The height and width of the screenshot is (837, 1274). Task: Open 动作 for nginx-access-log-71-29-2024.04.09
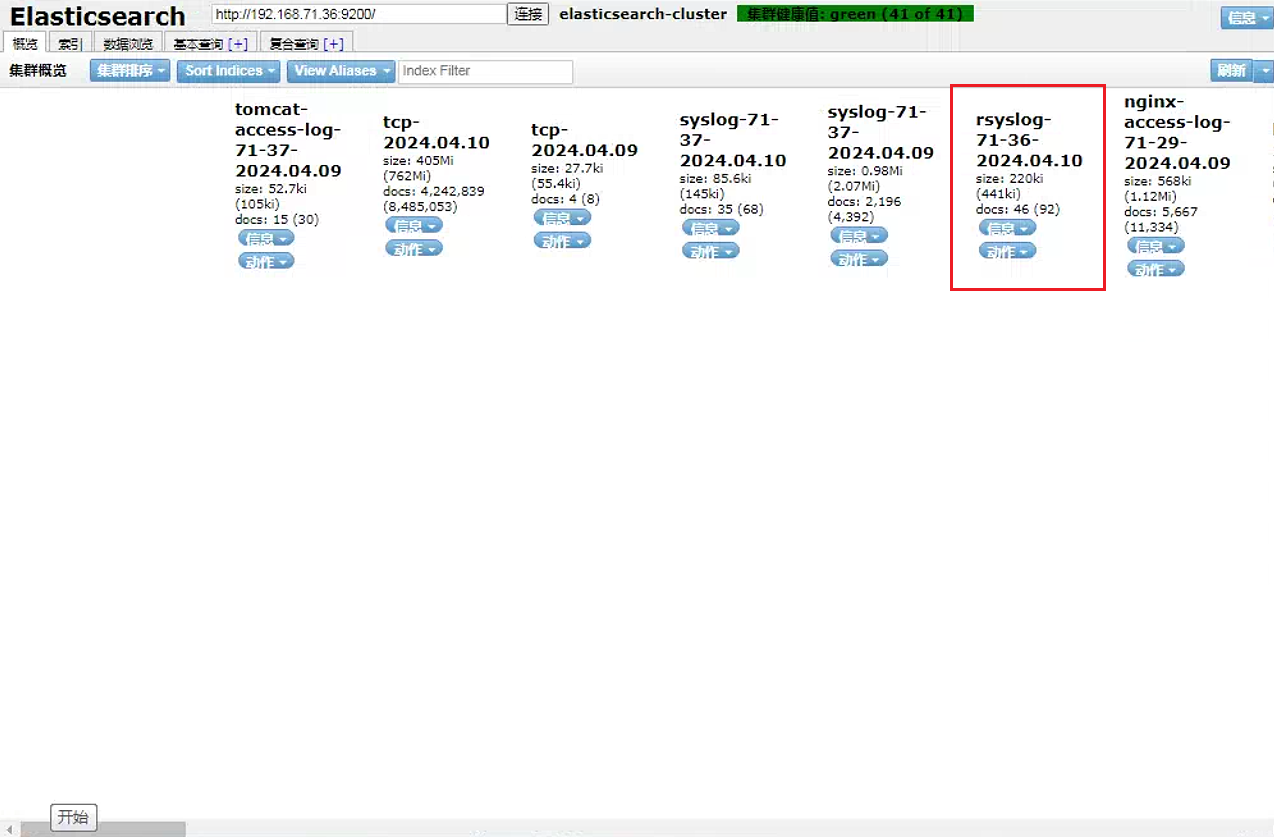(x=1156, y=268)
